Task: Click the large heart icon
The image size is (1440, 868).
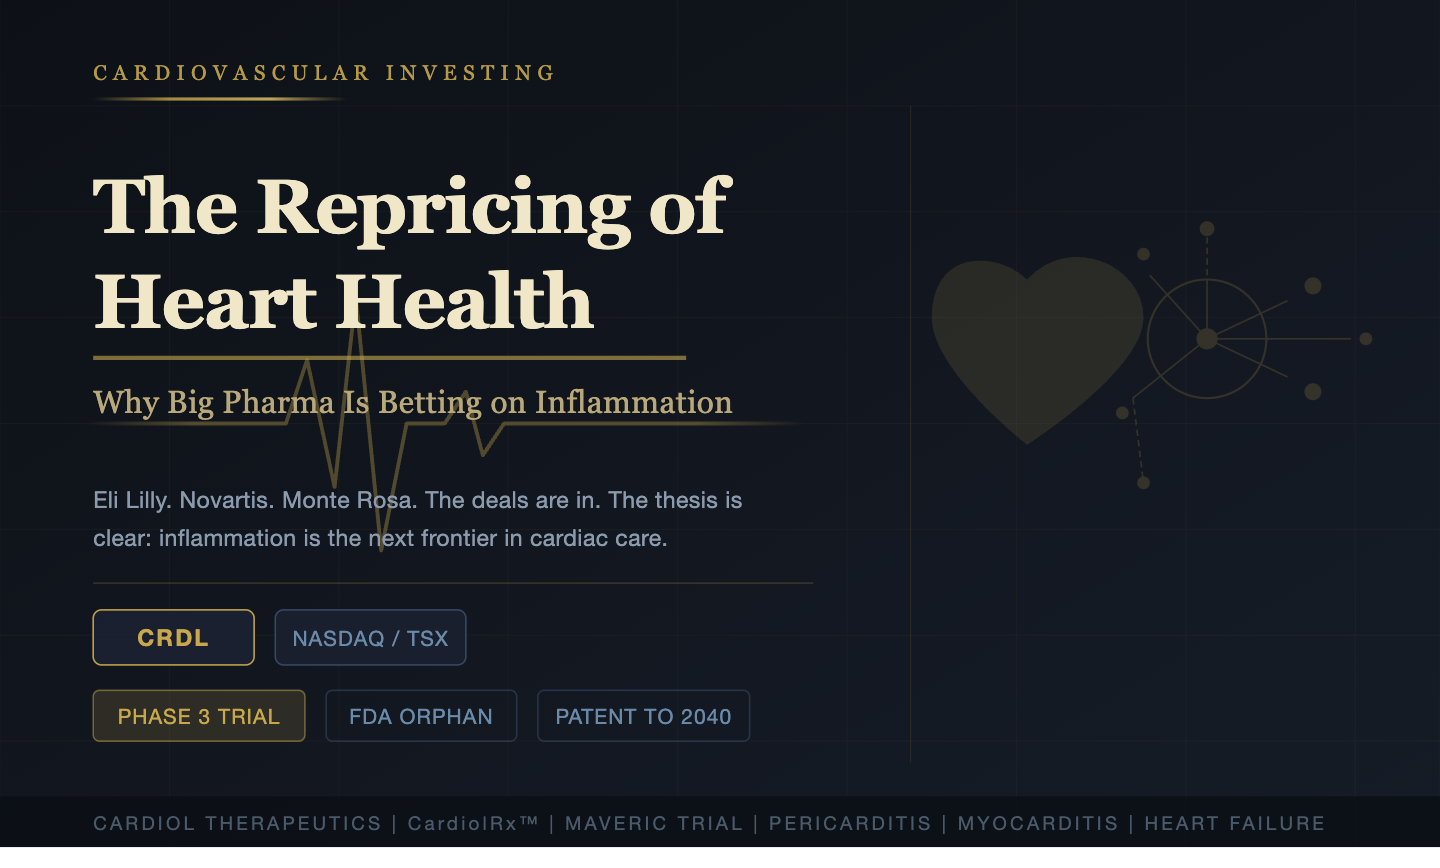Action: [1036, 340]
